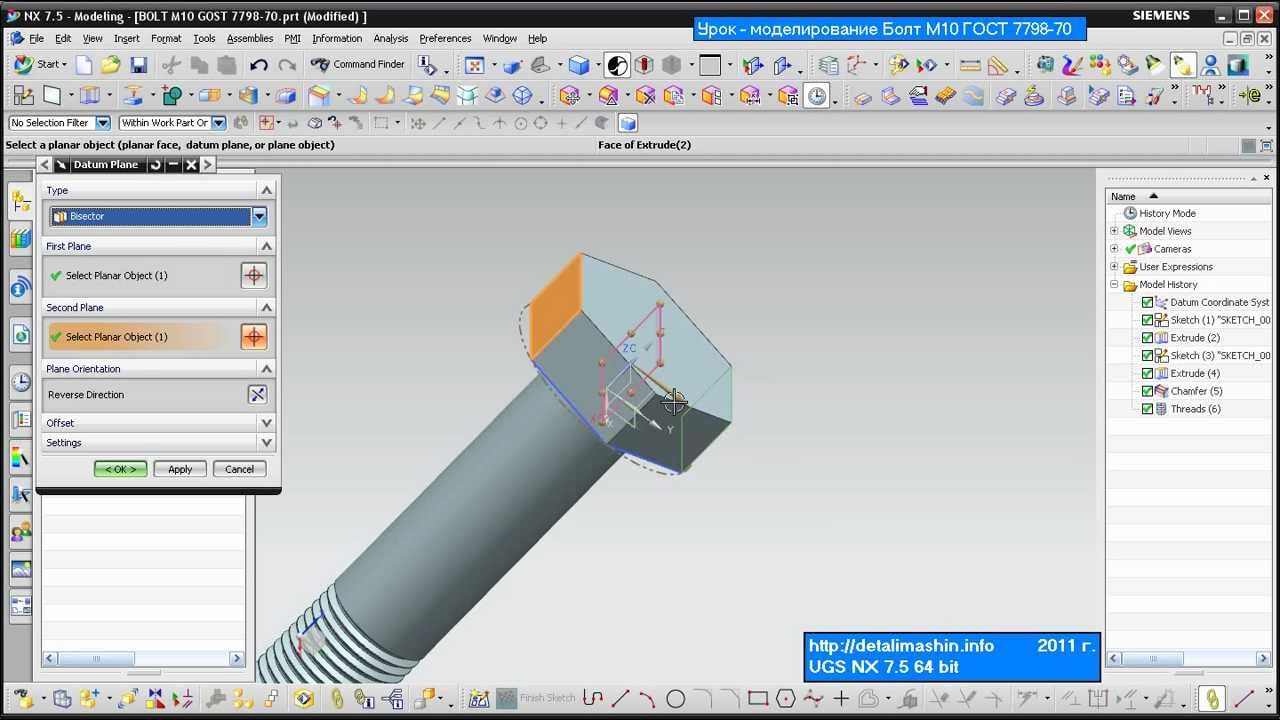
Task: Select the Circle sketch tool in bottom toolbar
Action: [676, 698]
